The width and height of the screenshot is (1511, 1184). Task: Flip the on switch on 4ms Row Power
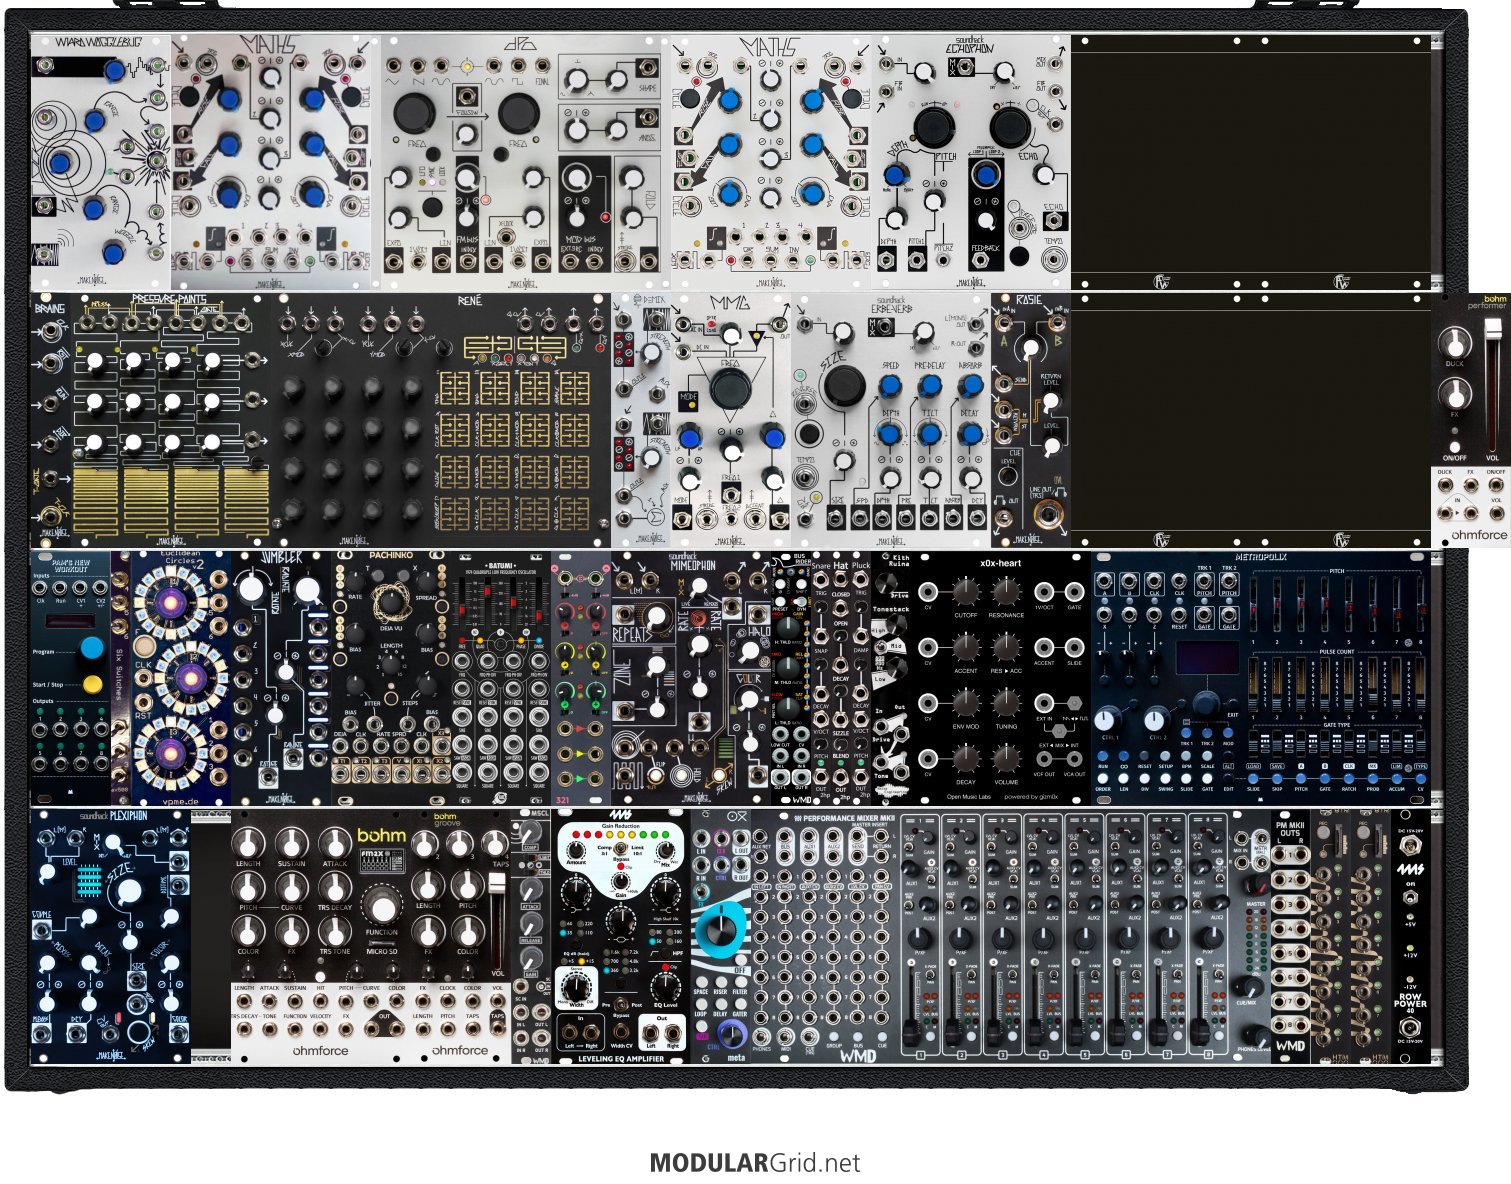tap(1410, 900)
